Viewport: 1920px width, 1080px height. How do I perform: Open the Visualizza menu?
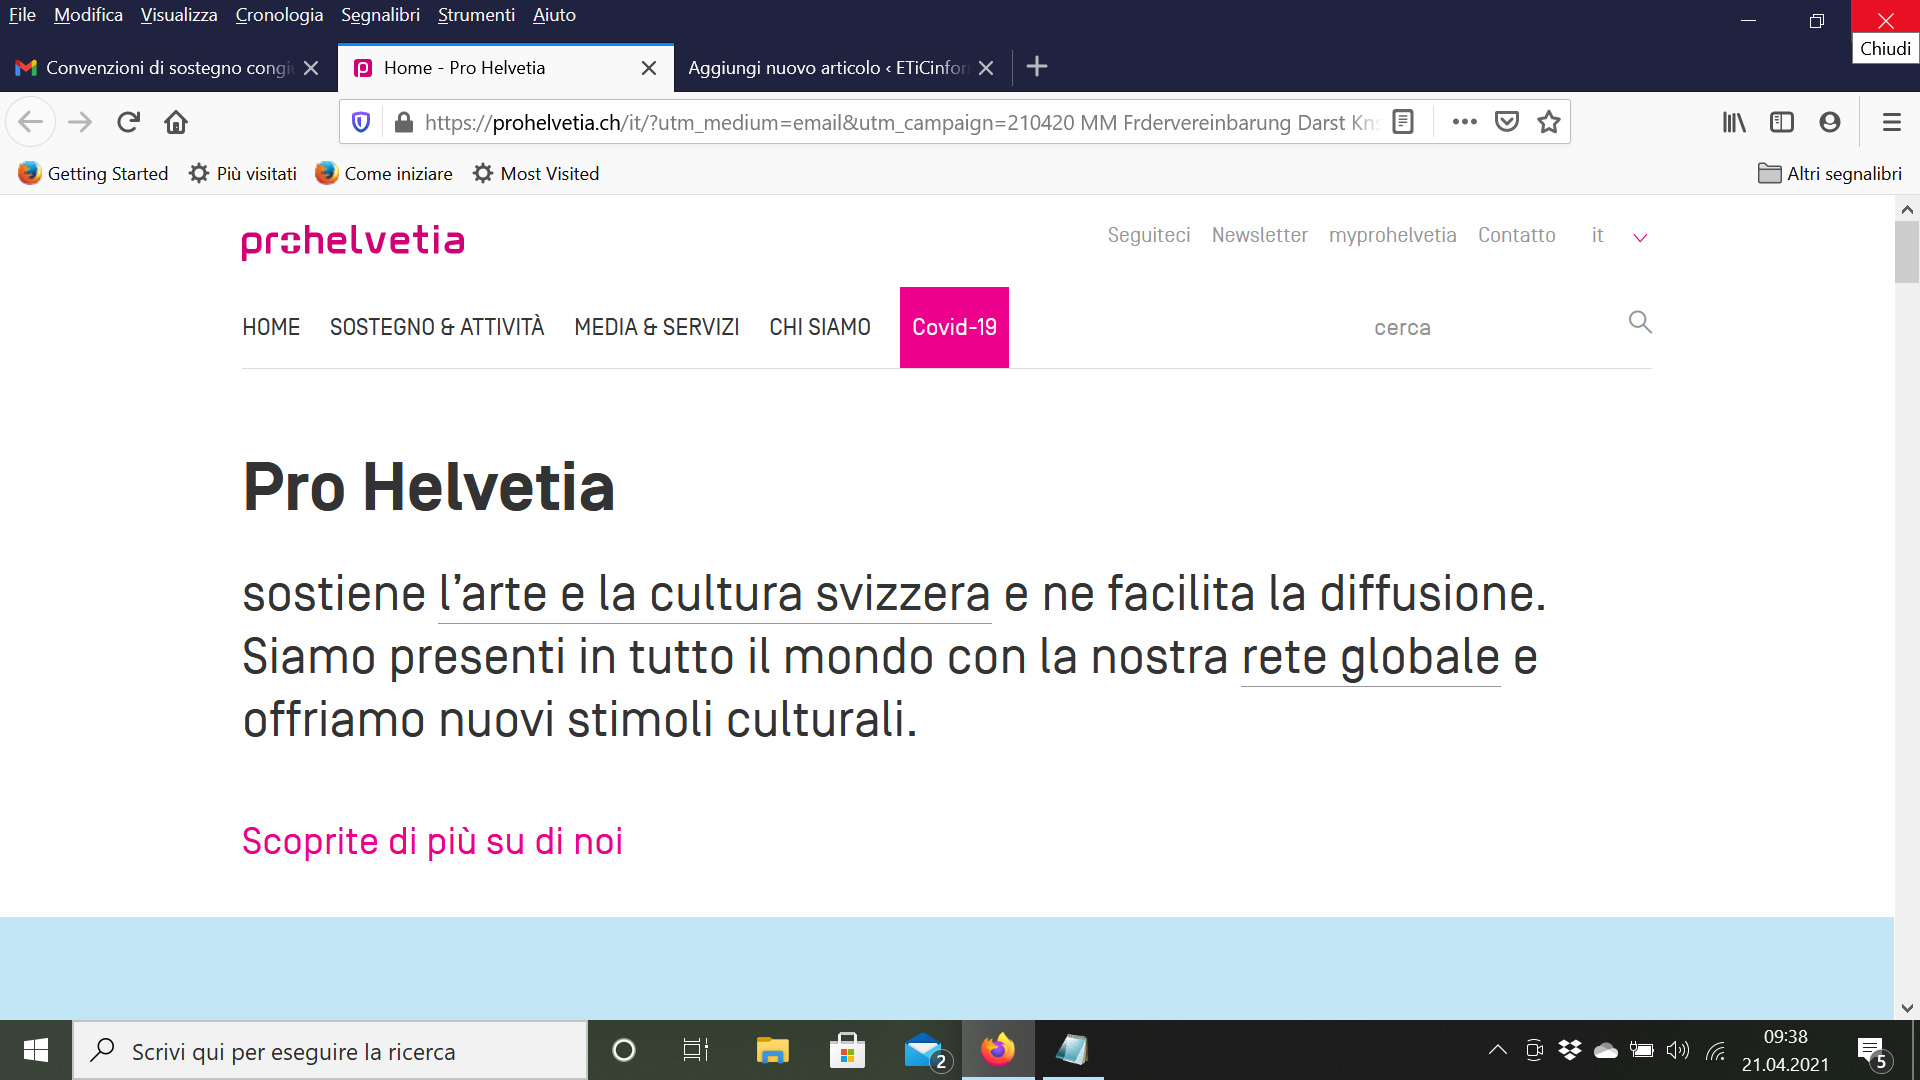179,15
